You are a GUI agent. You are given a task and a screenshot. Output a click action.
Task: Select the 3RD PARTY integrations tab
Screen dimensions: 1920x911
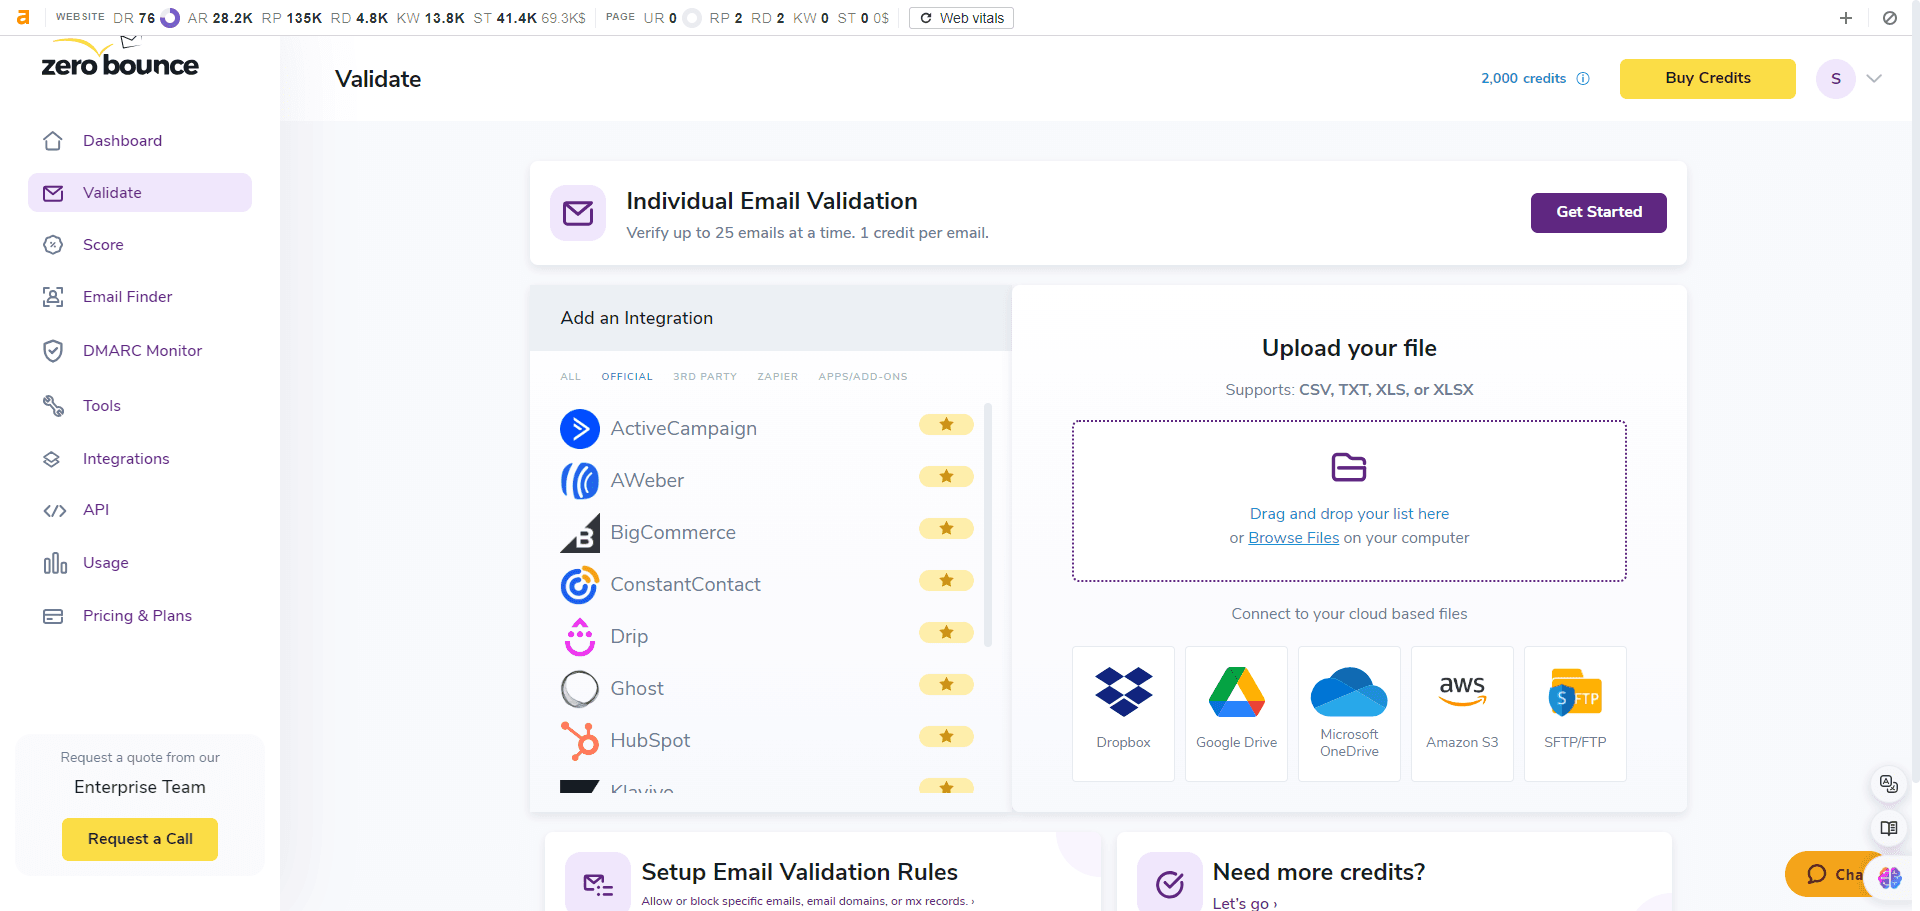705,377
